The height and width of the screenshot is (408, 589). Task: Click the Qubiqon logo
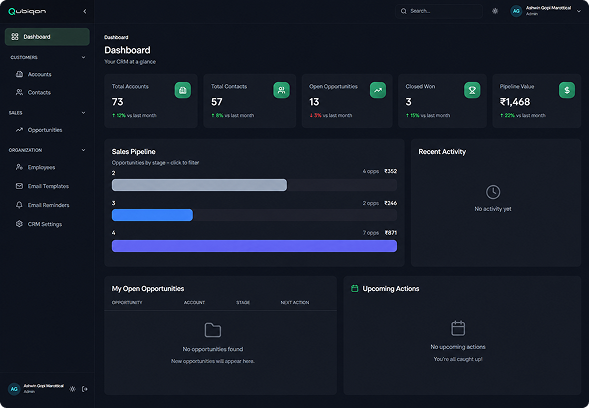click(x=27, y=12)
